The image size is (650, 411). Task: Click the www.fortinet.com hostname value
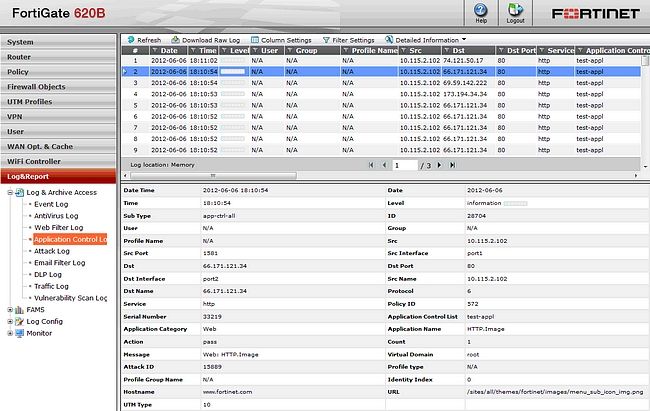tap(227, 392)
